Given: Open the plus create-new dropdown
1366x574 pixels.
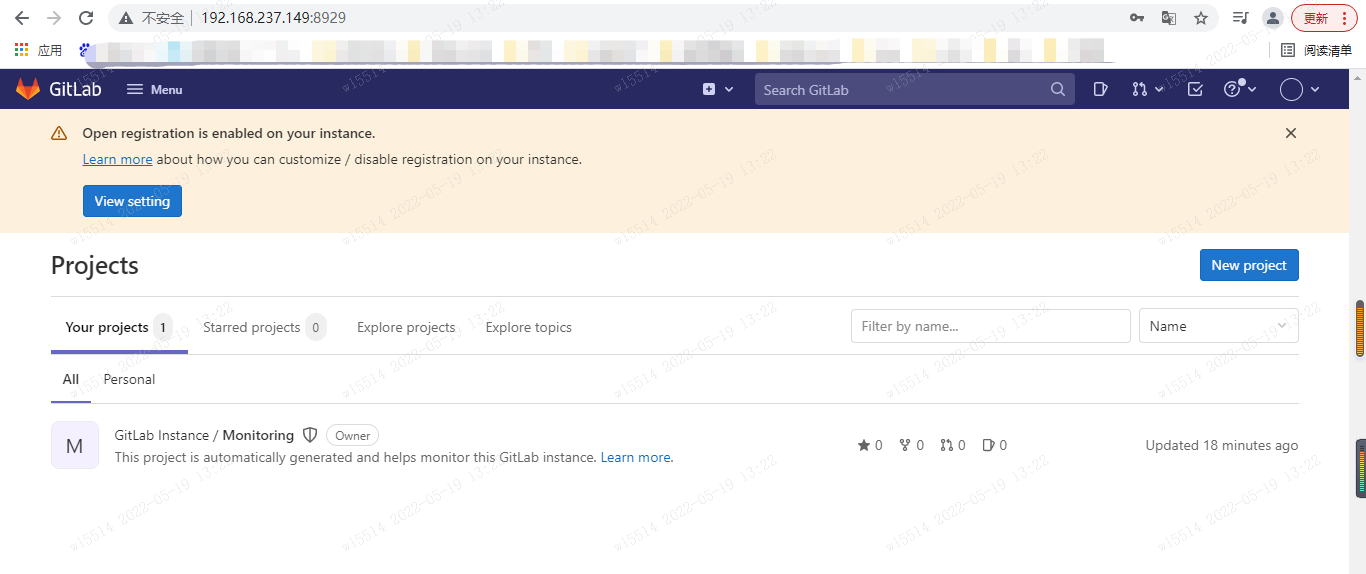Looking at the screenshot, I should coord(718,89).
